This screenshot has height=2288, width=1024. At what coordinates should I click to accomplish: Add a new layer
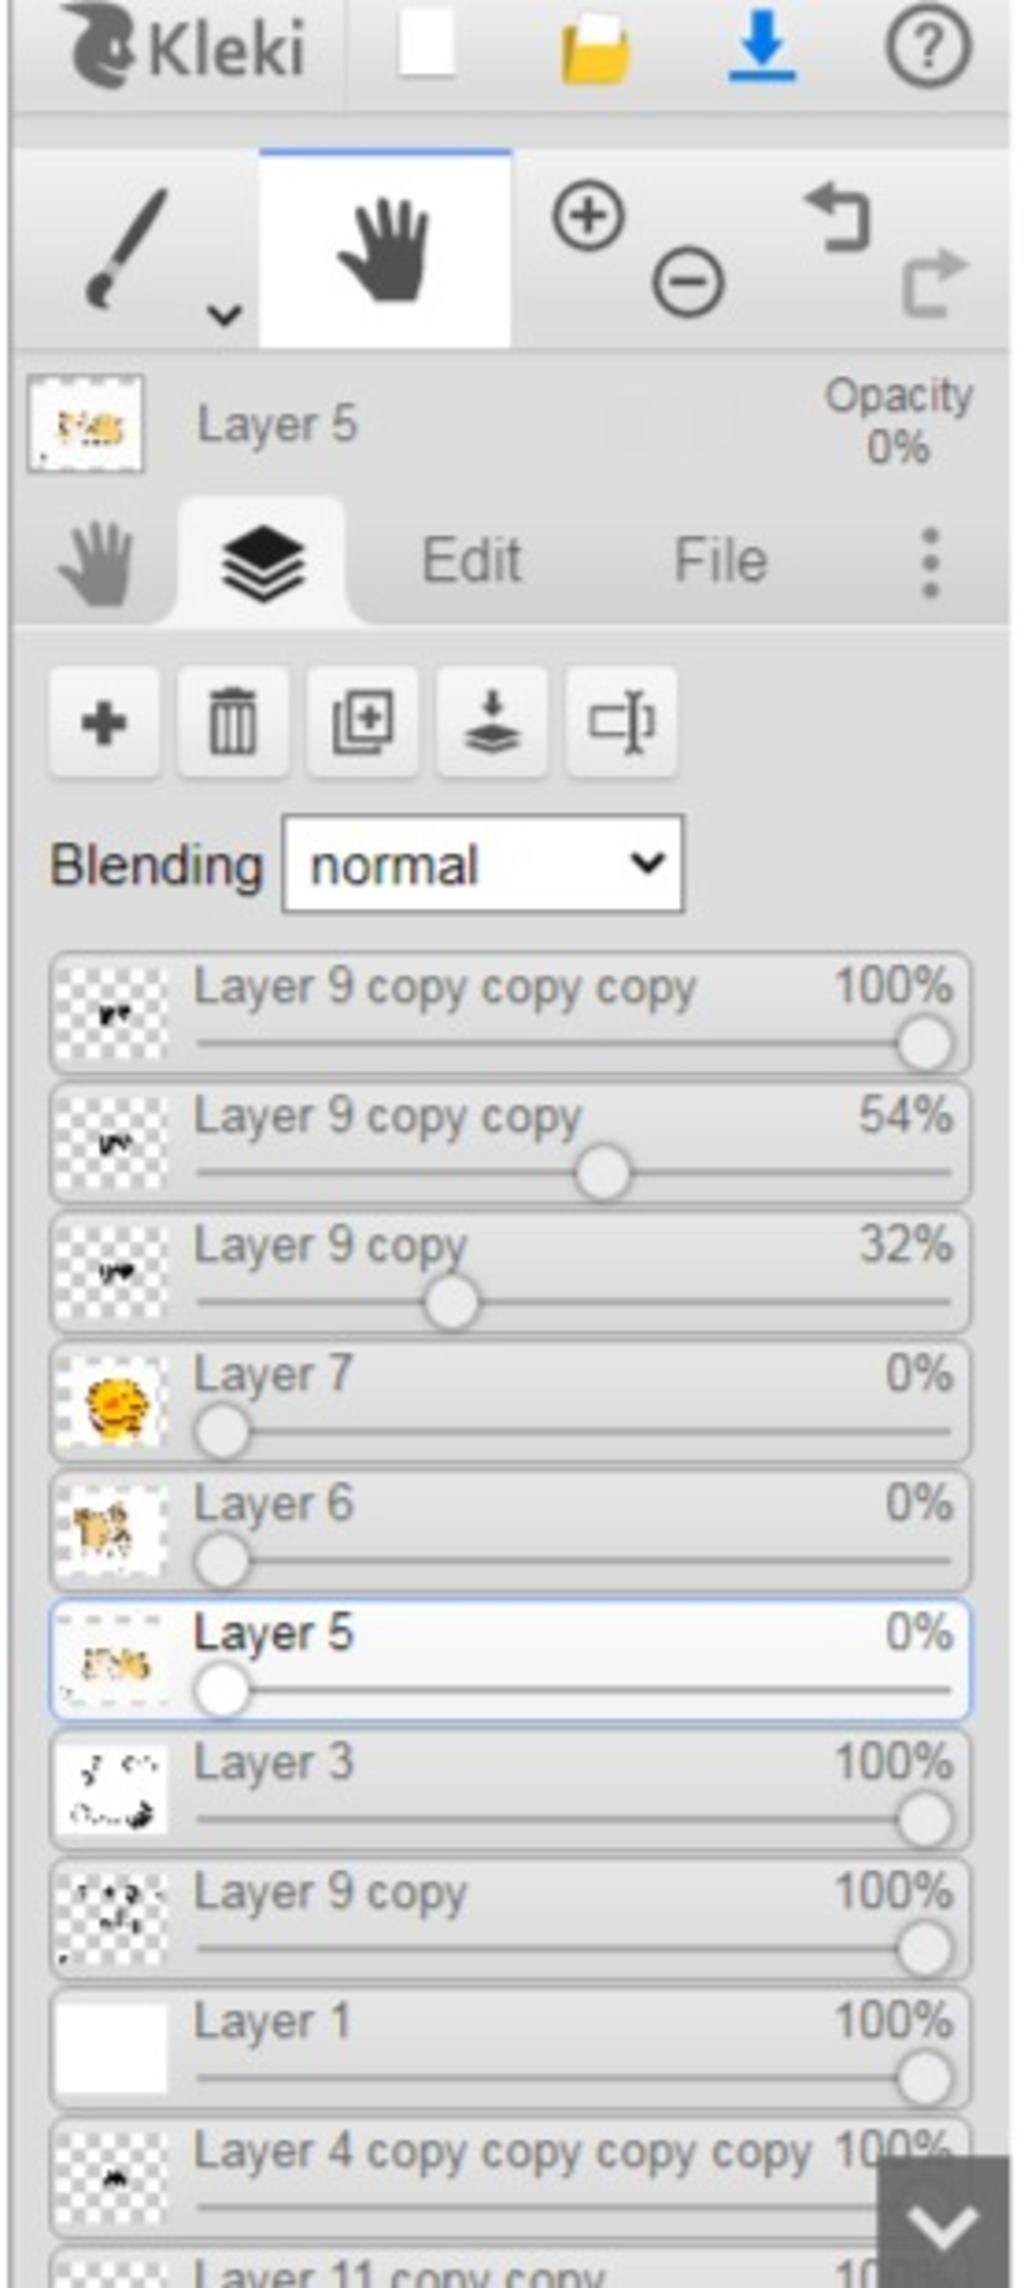(x=104, y=722)
